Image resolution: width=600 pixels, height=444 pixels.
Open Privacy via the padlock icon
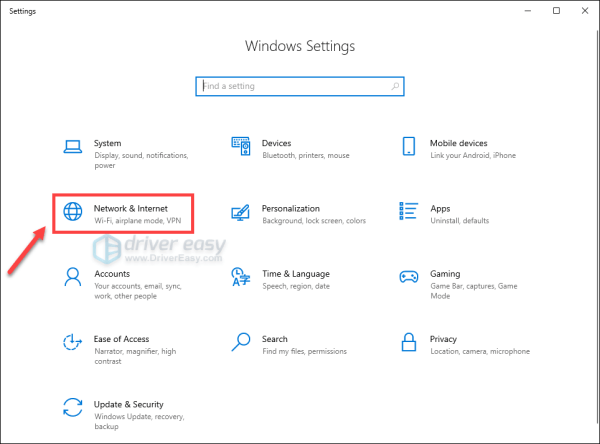coord(408,343)
